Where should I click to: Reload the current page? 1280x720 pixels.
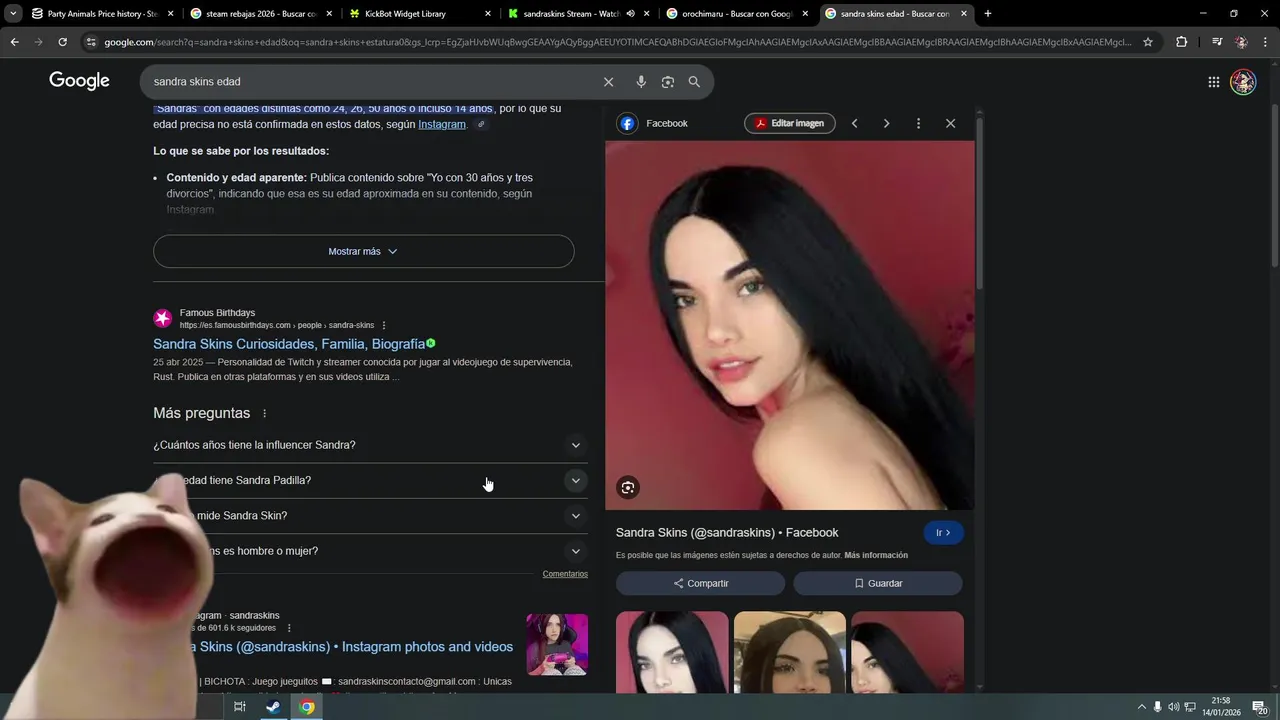click(62, 42)
